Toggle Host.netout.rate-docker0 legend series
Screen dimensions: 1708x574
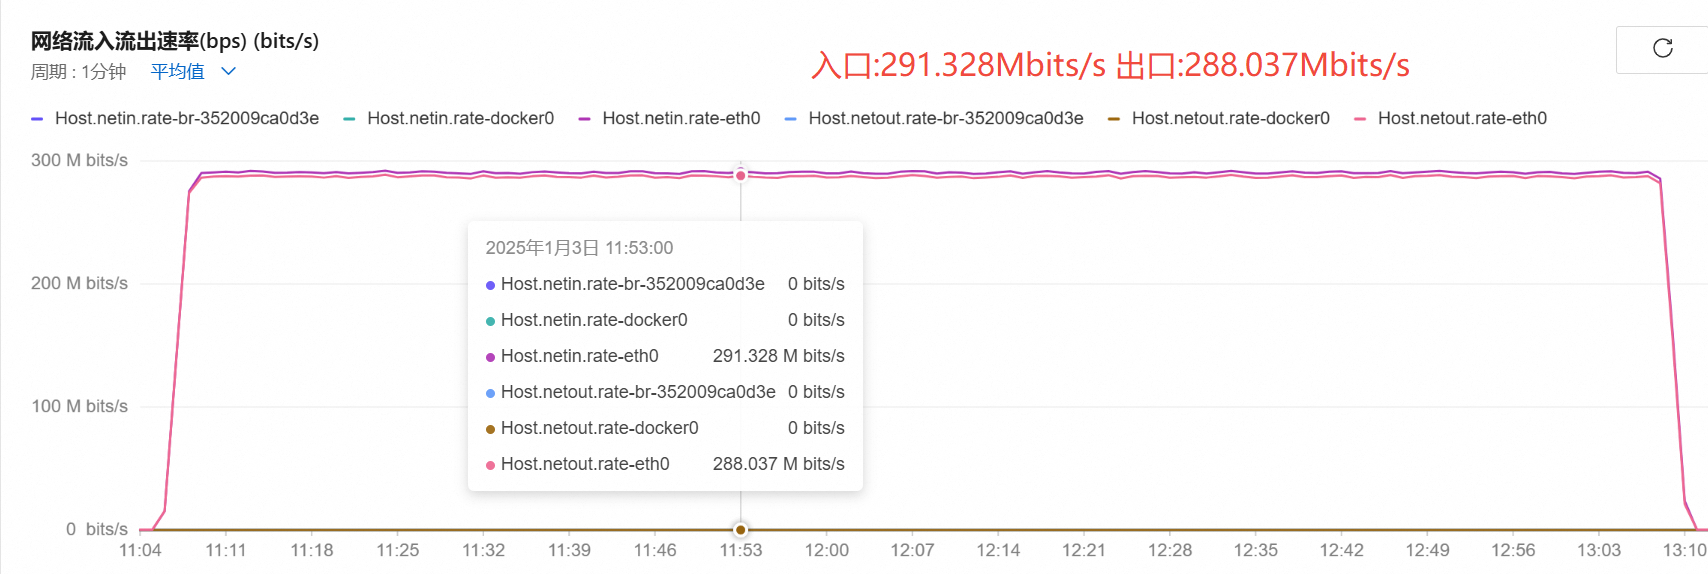tap(1219, 118)
